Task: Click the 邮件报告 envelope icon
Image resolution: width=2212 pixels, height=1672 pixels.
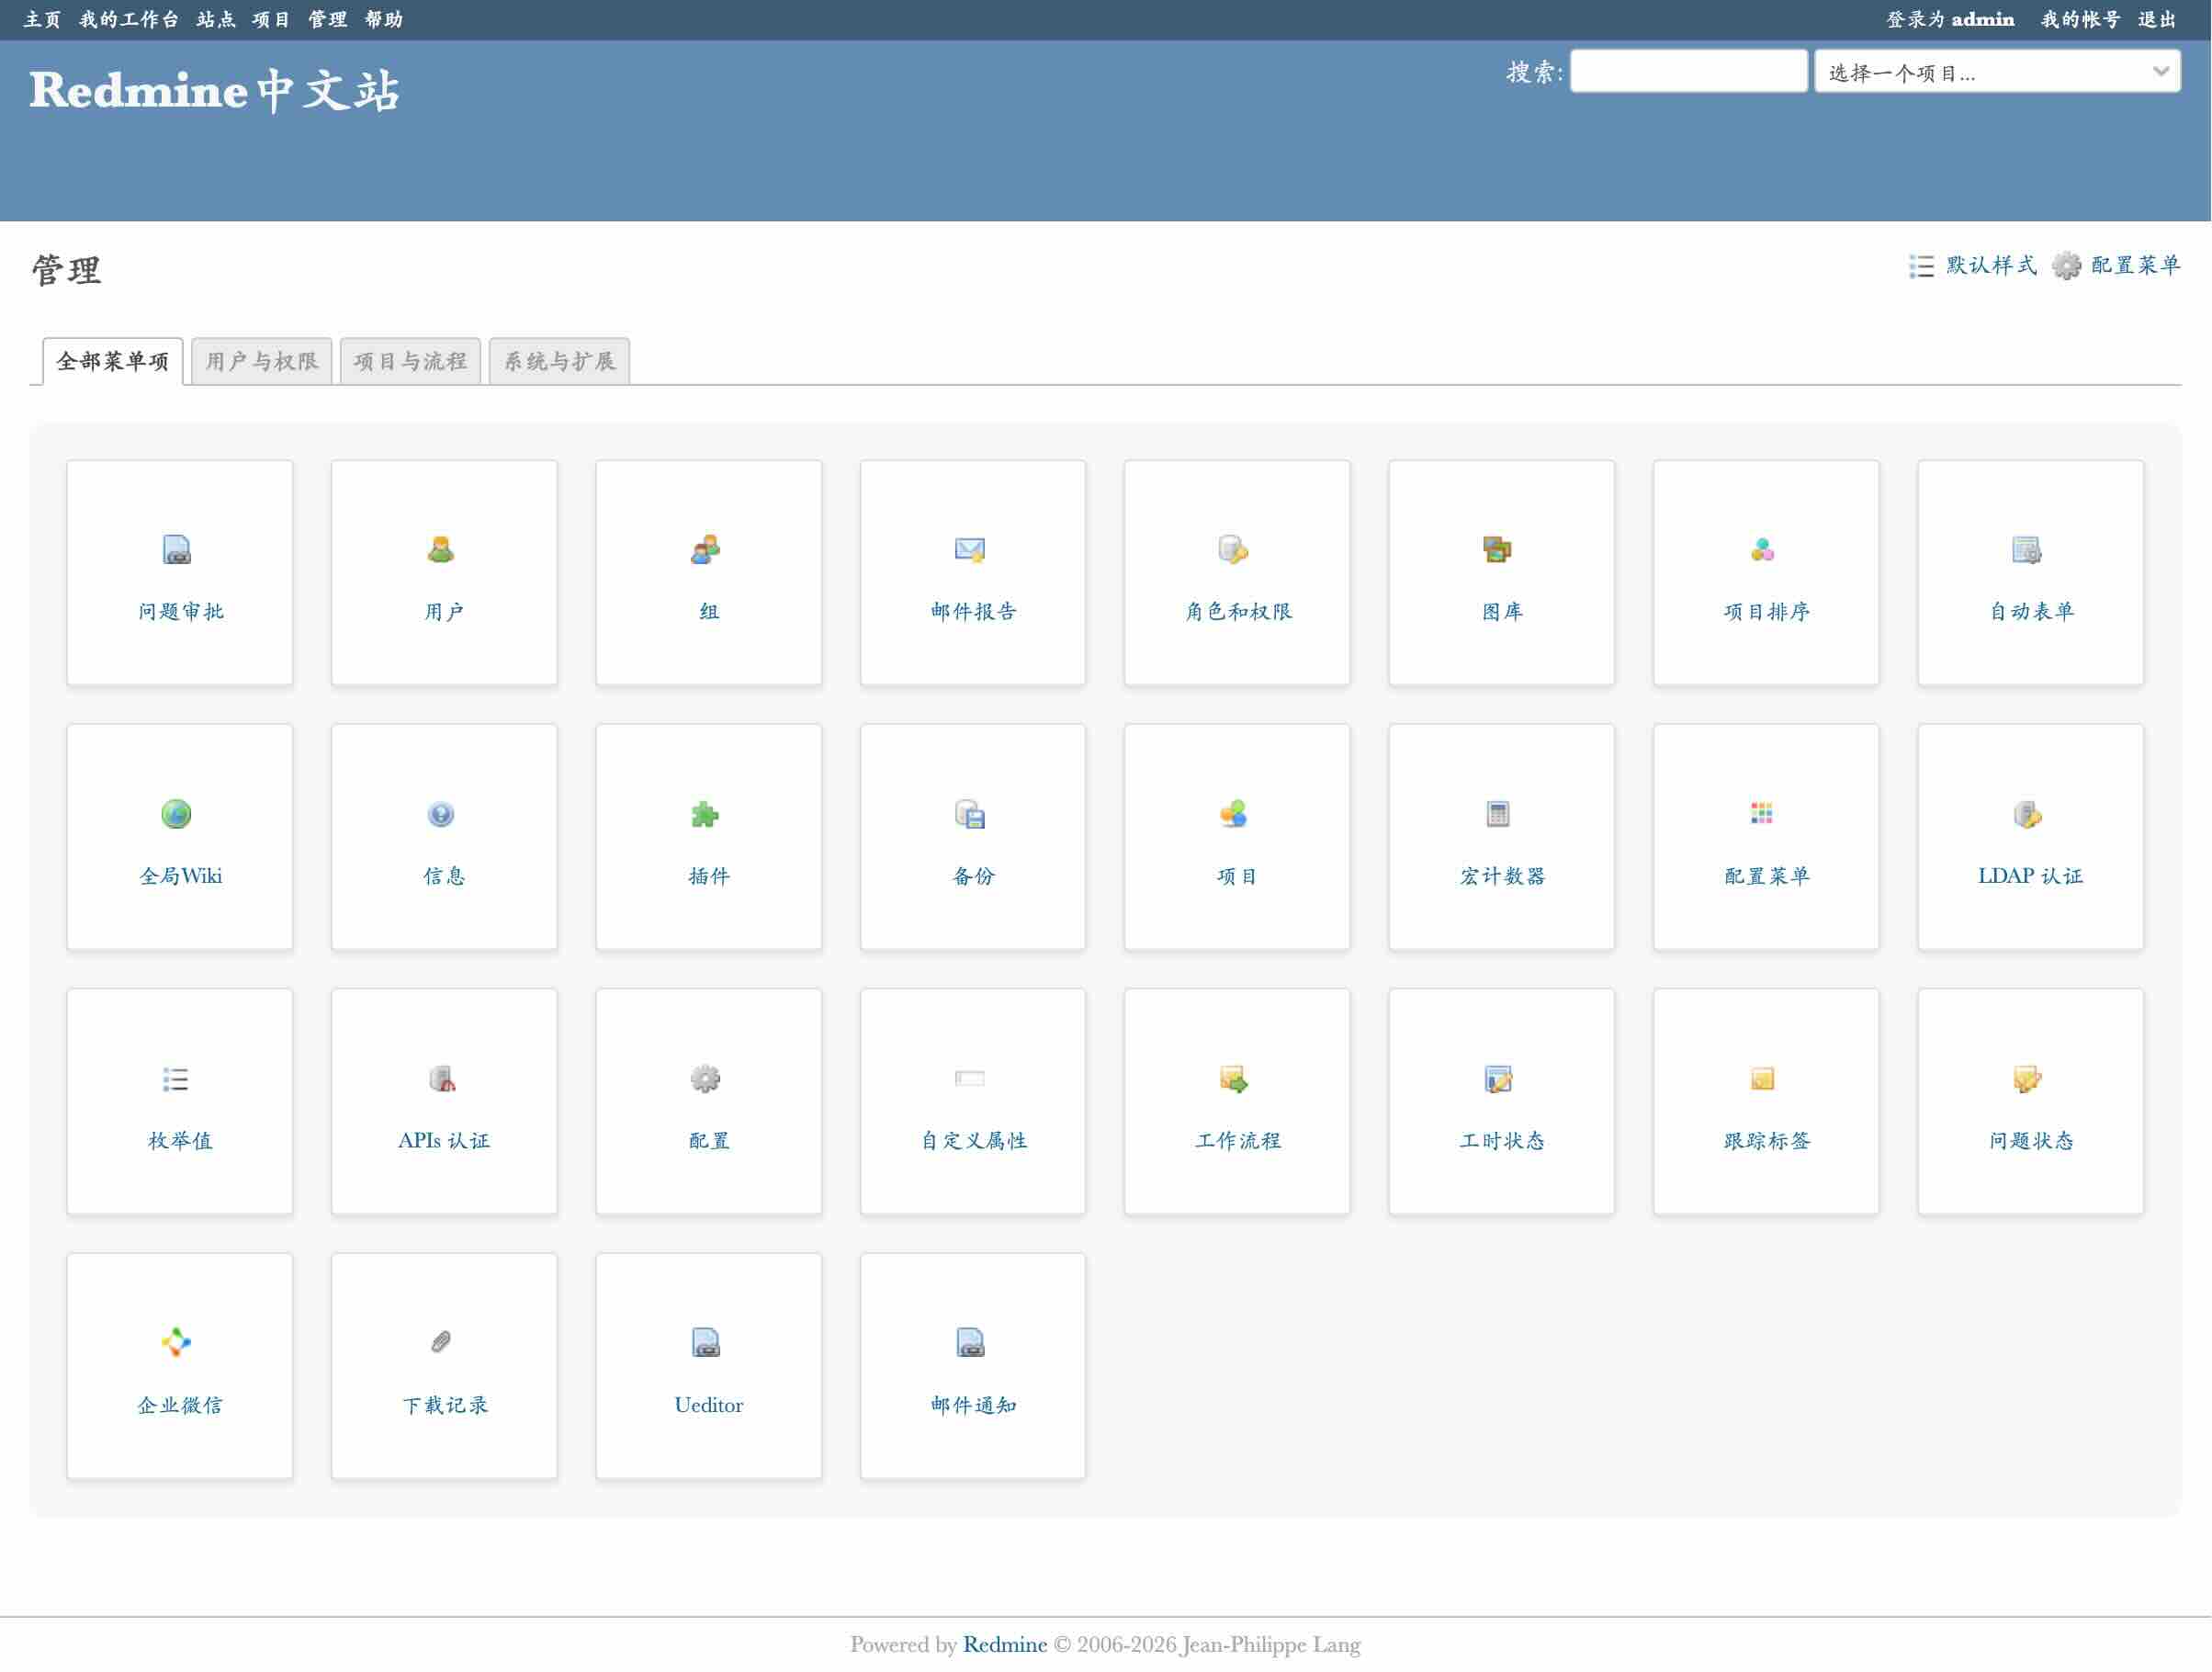Action: (970, 550)
